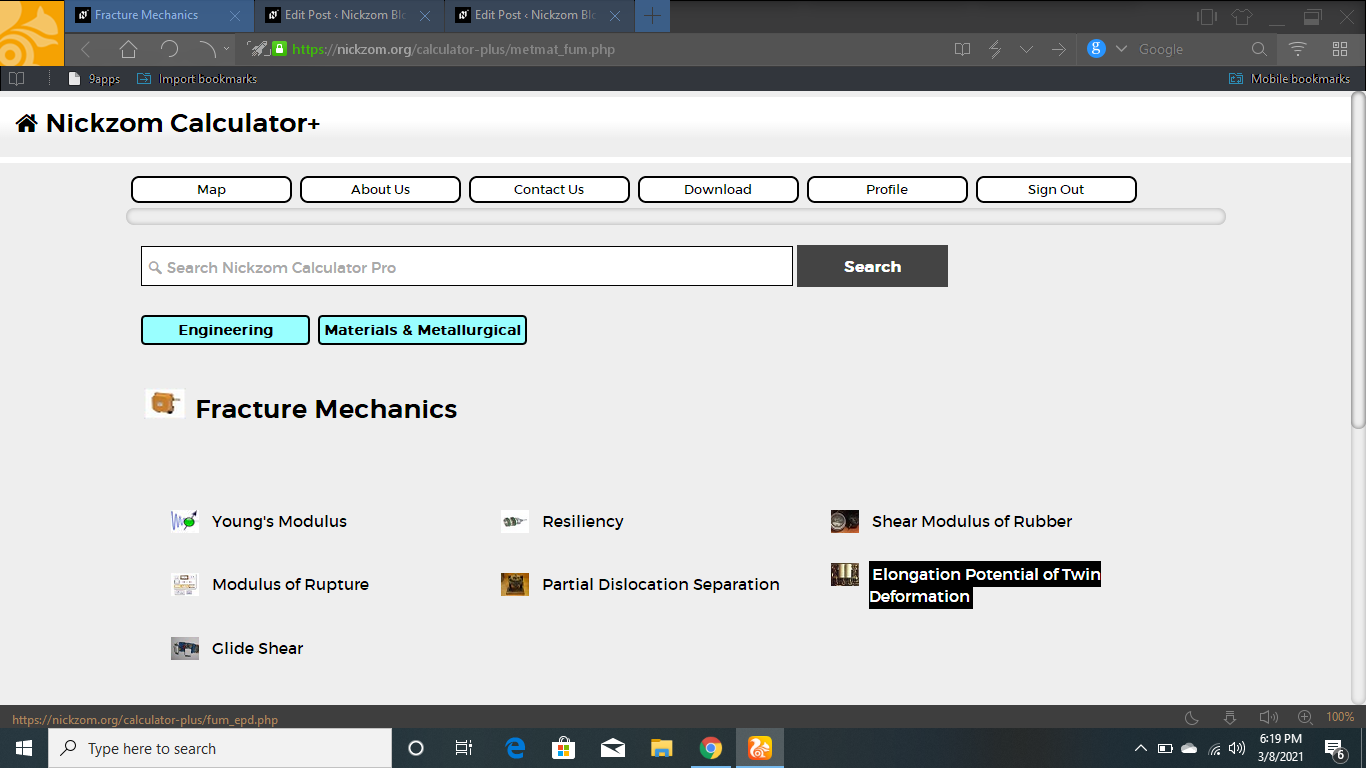Click the magnifier icon in Google search box

[1259, 49]
